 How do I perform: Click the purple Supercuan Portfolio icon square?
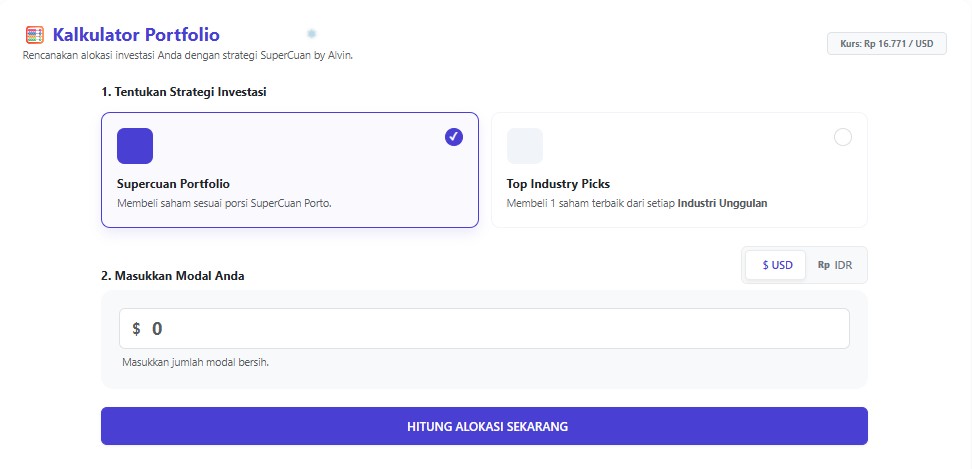tap(135, 146)
